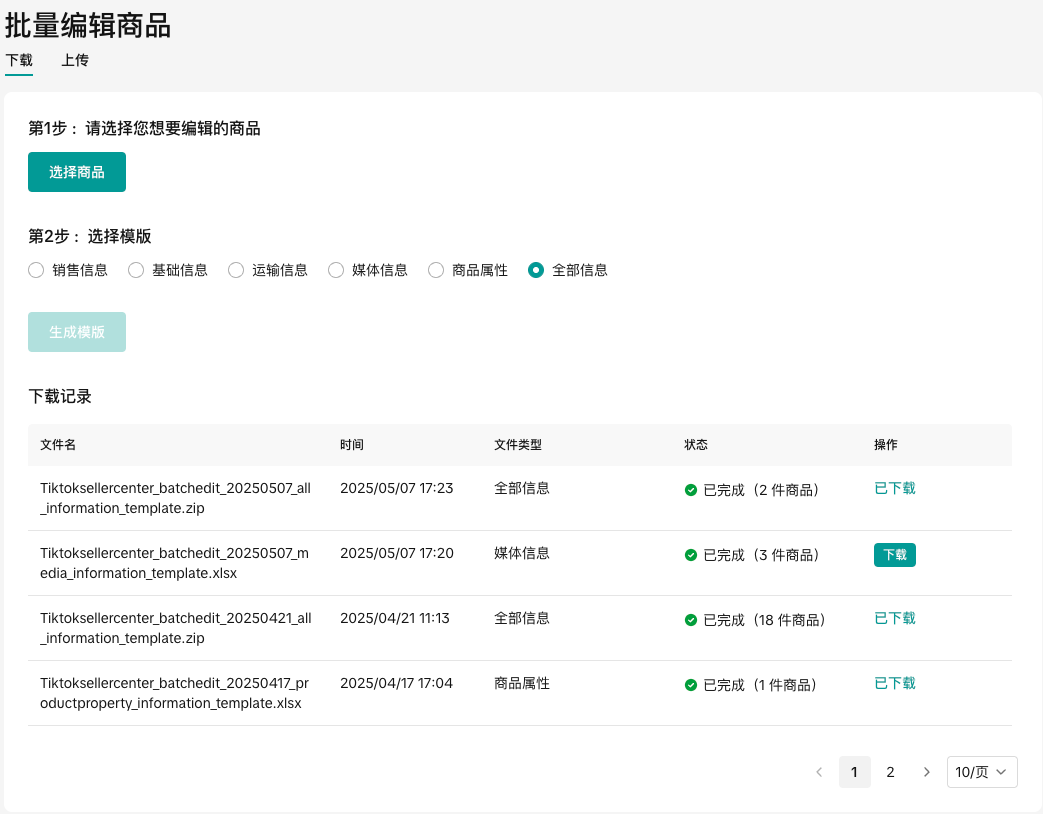Click 已下载 link for 20250421 file
The width and height of the screenshot is (1043, 814).
pyautogui.click(x=894, y=618)
